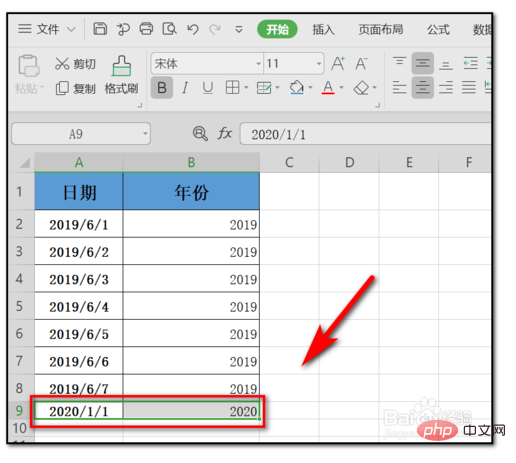This screenshot has height=463, width=516.
Task: Click the red font color A
Action: pos(328,87)
